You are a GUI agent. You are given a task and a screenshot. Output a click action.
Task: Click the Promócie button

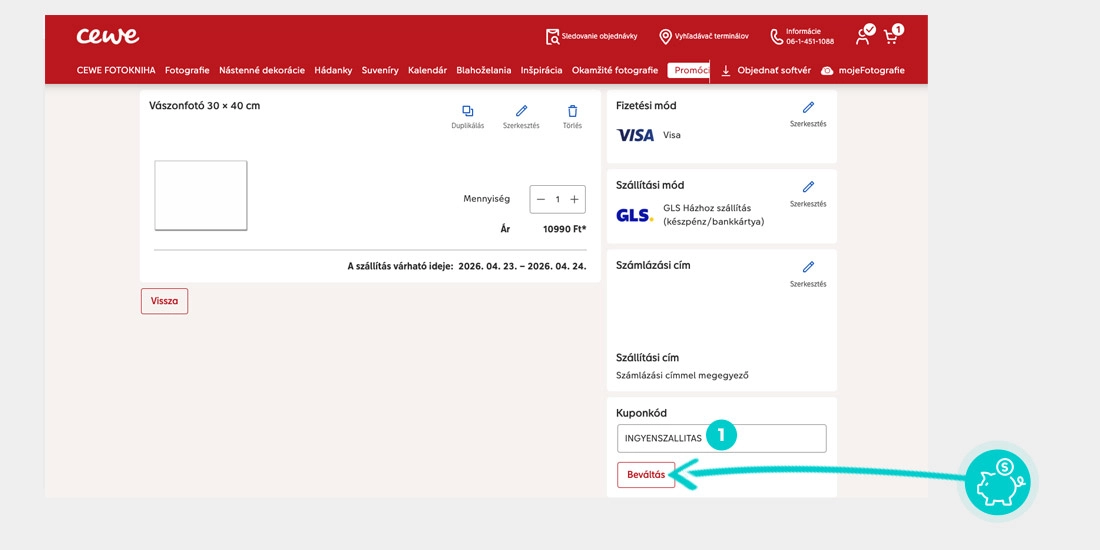coord(688,70)
